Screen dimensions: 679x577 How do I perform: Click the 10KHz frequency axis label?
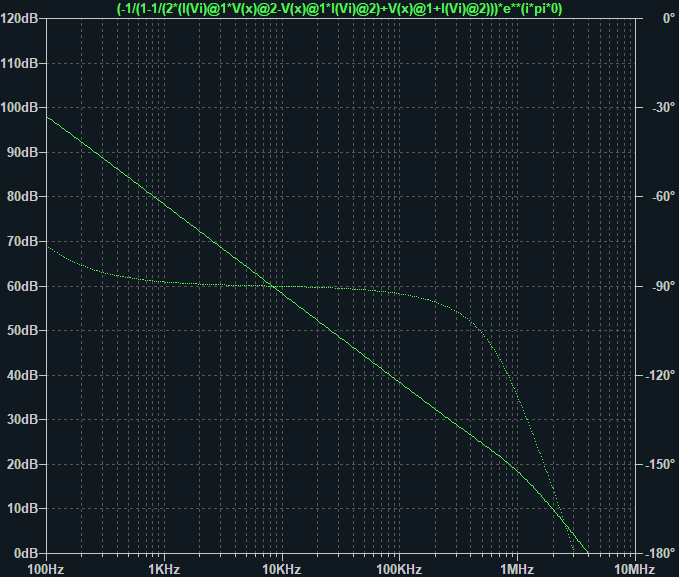coord(282,569)
